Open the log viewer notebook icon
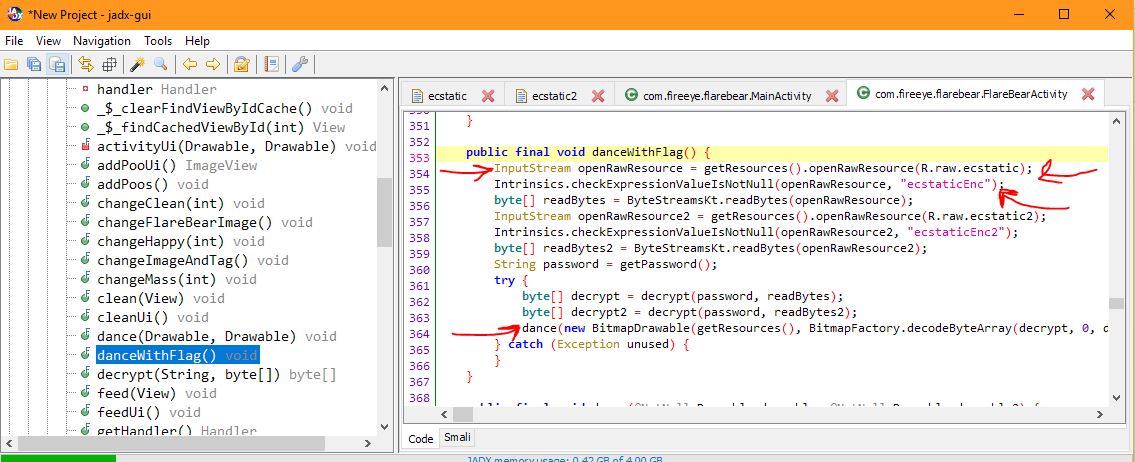The image size is (1135, 462). pyautogui.click(x=271, y=65)
